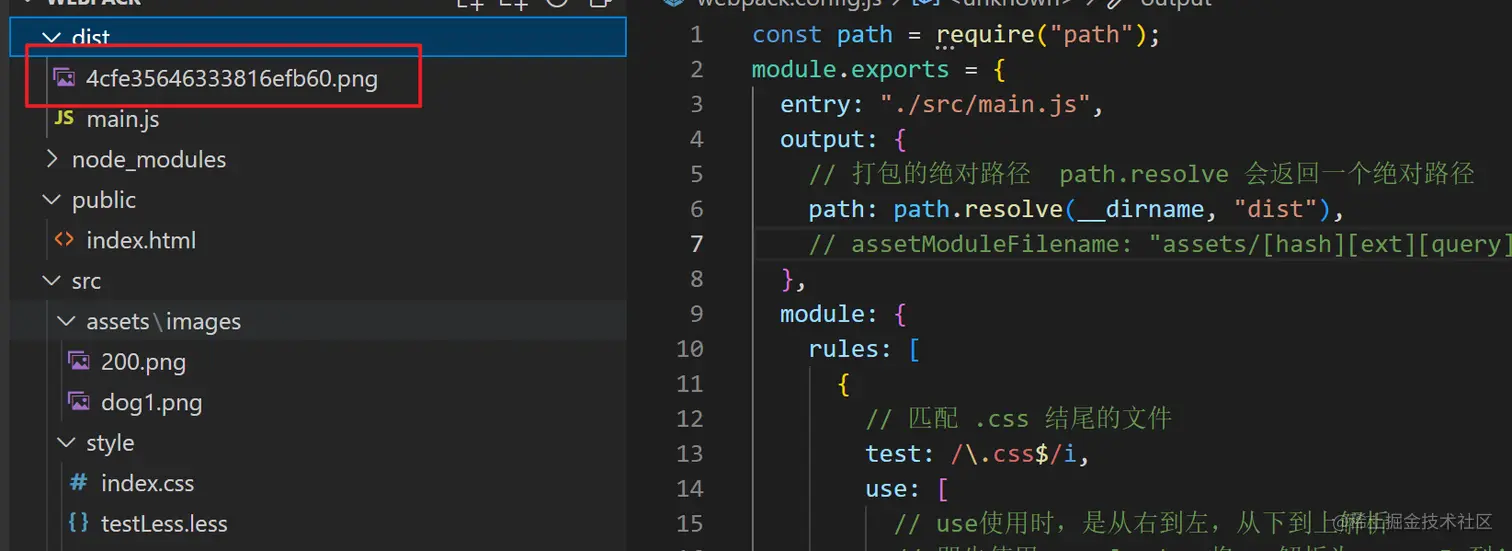Open index.html file name in public

pyautogui.click(x=141, y=240)
